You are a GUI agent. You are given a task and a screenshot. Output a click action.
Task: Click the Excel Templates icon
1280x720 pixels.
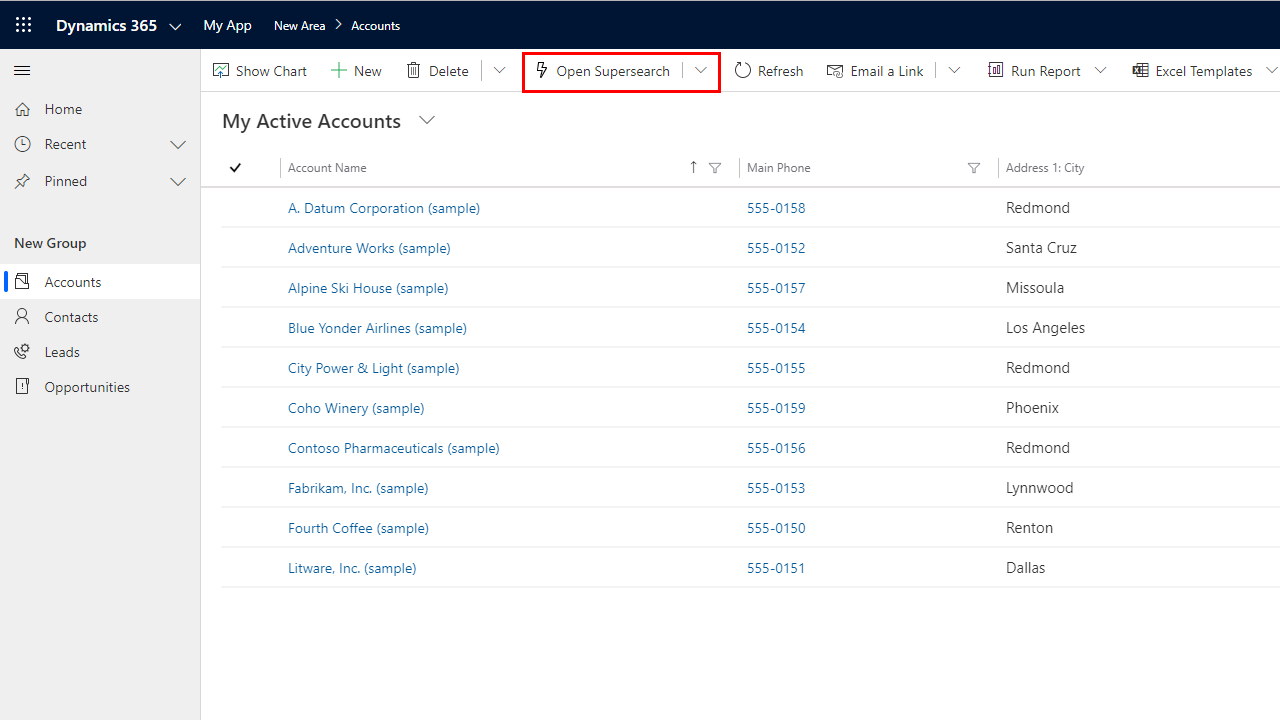[1140, 71]
